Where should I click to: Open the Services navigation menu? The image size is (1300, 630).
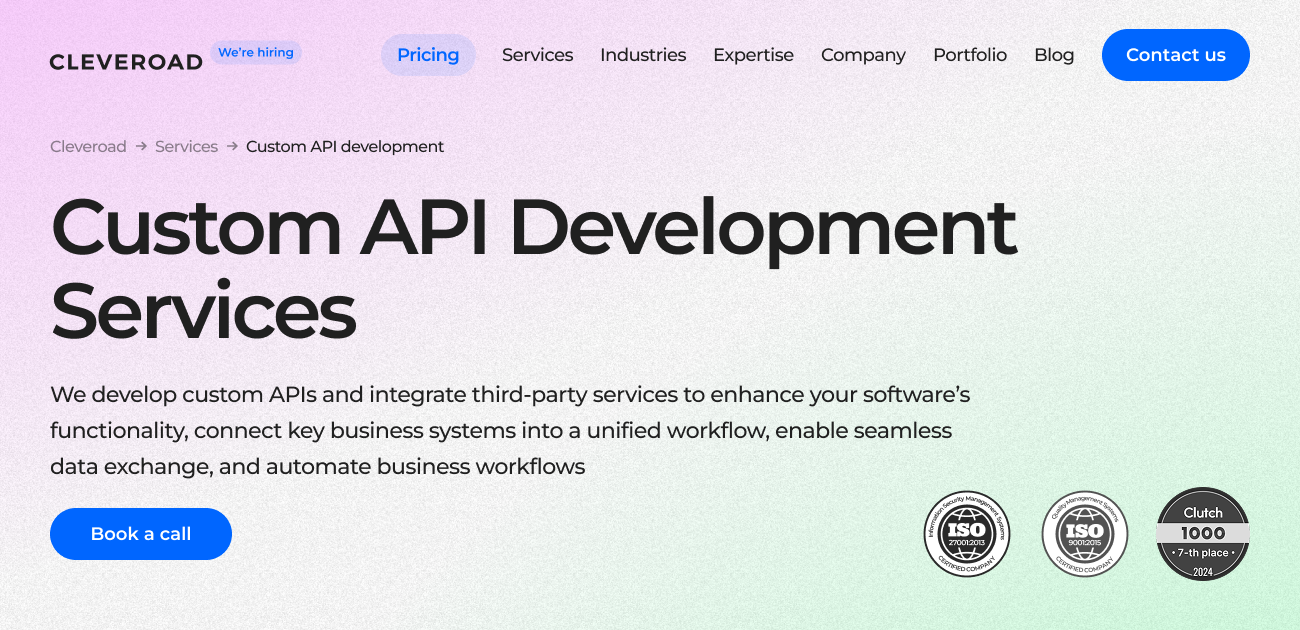(537, 55)
